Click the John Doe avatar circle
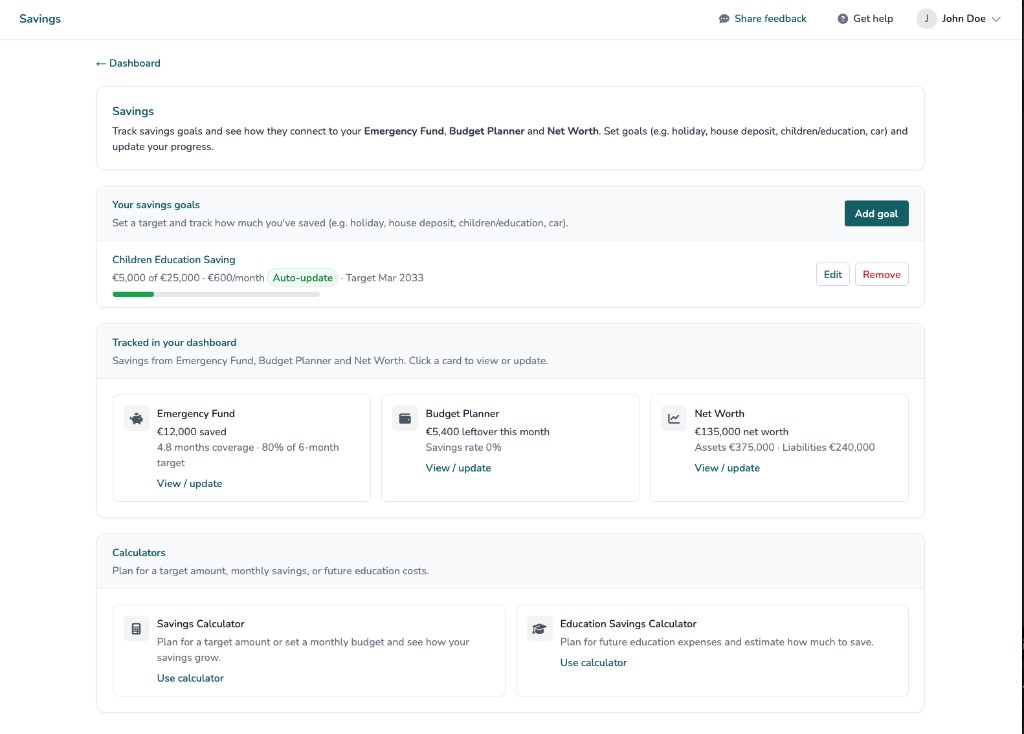Image resolution: width=1024 pixels, height=734 pixels. [x=925, y=18]
